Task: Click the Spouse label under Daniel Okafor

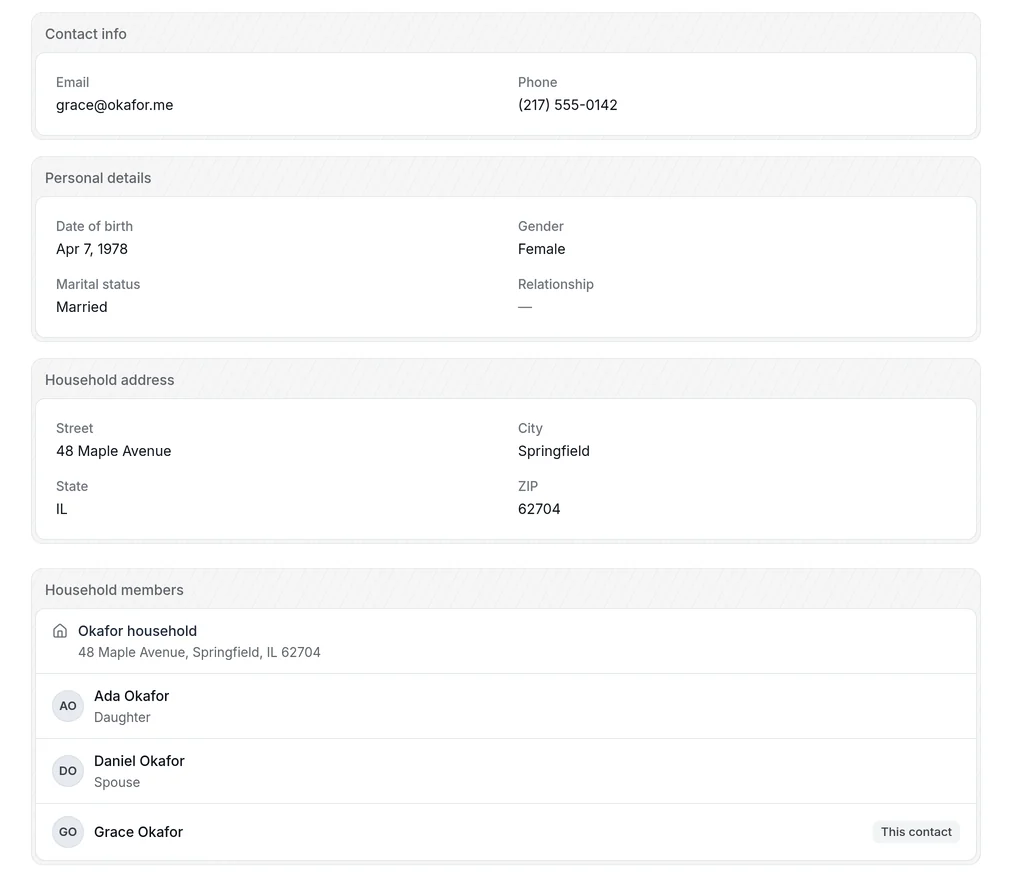Action: (117, 783)
